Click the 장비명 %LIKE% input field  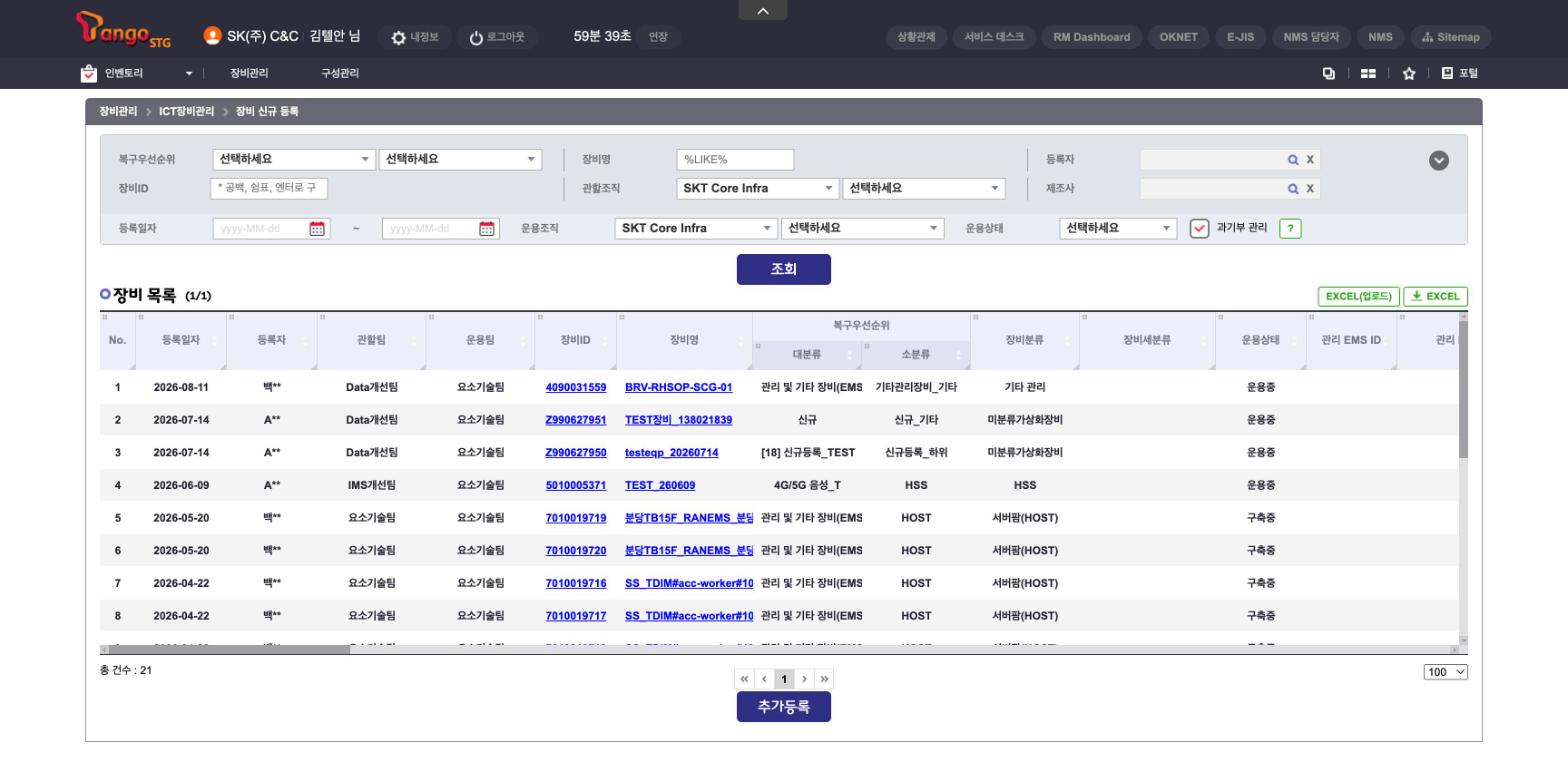[x=735, y=159]
